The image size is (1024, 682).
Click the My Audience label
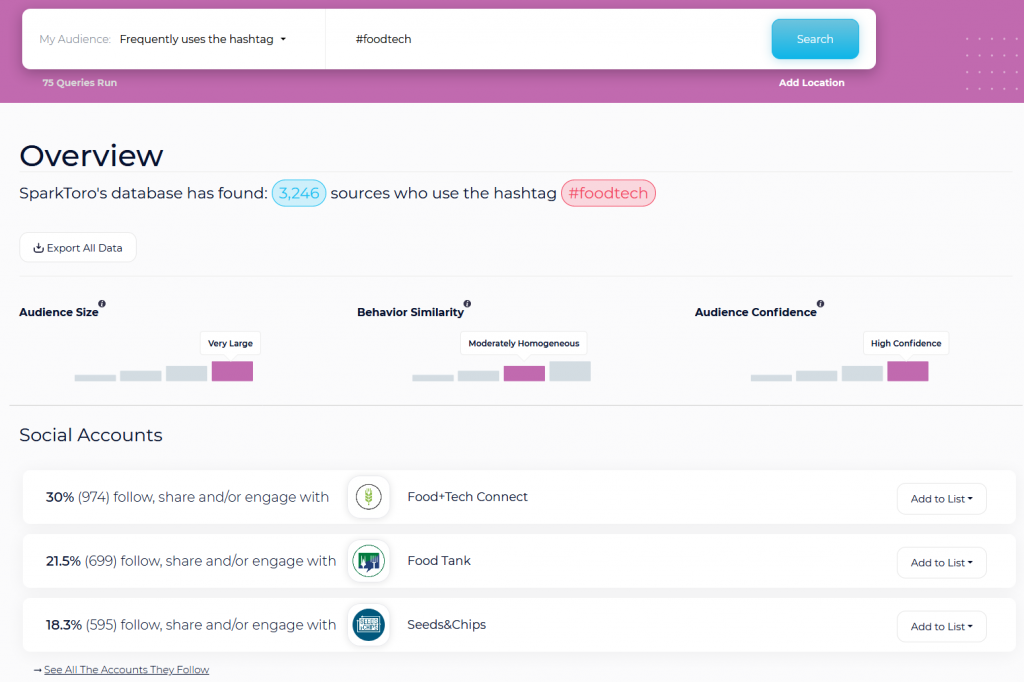[x=75, y=39]
